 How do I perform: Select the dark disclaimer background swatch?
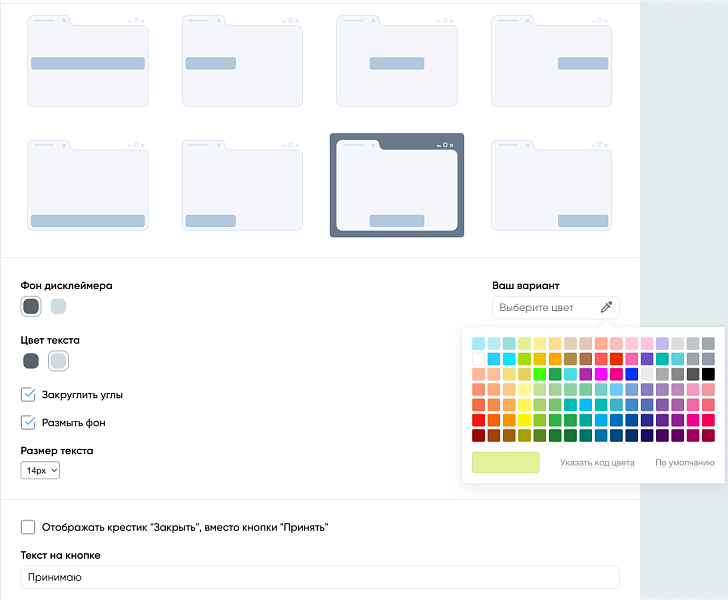[x=31, y=307]
